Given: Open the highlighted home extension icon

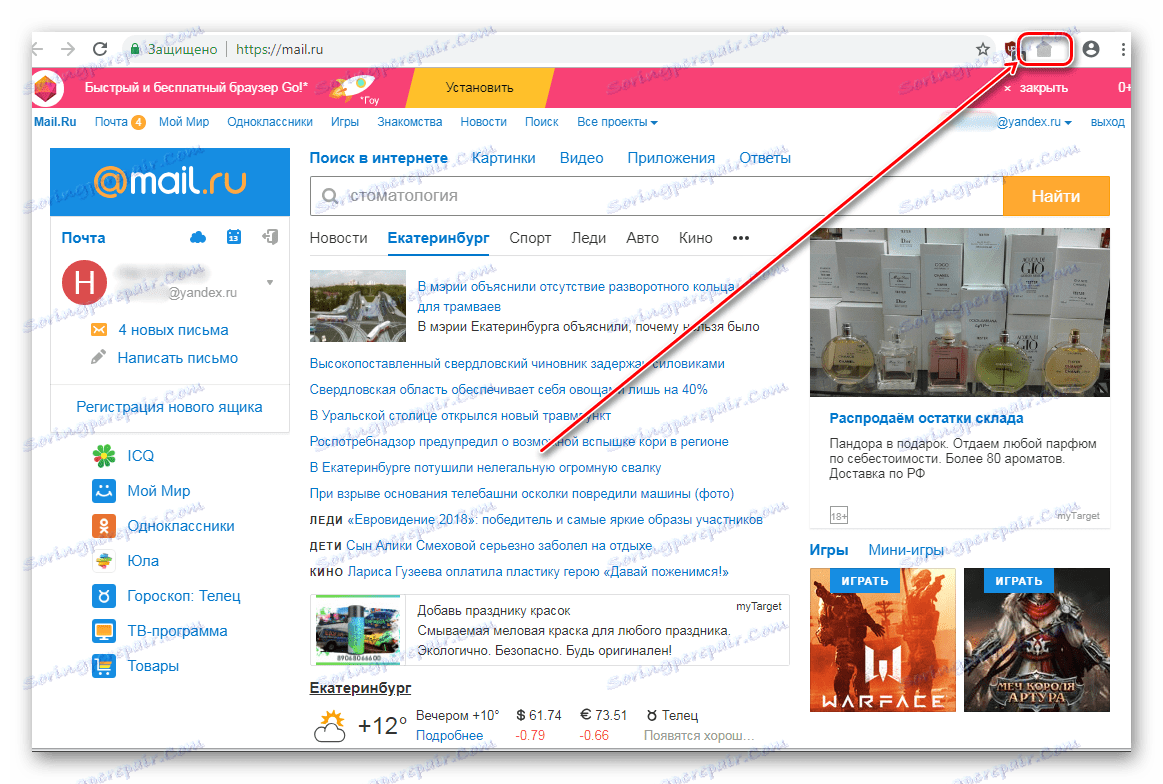Looking at the screenshot, I should [1044, 50].
